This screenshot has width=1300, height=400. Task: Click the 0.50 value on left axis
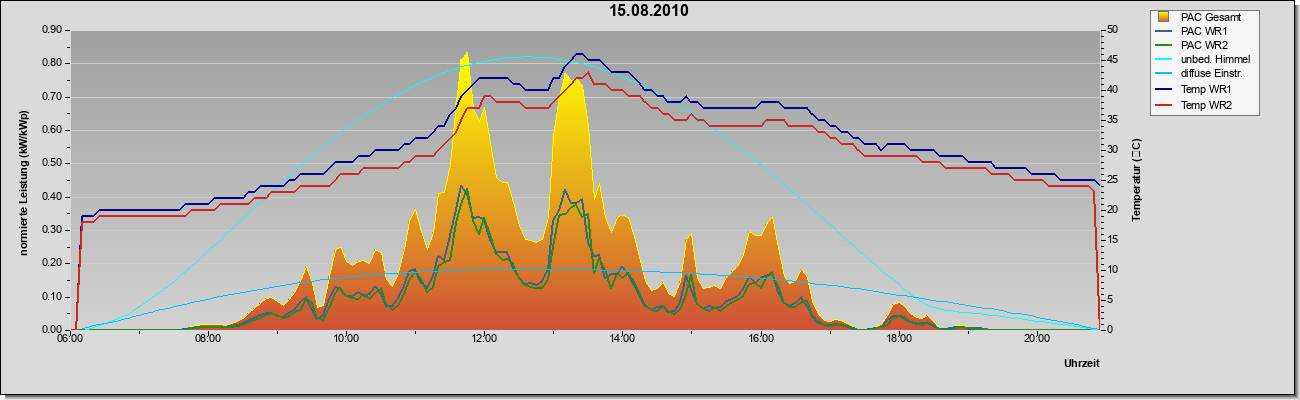click(51, 163)
